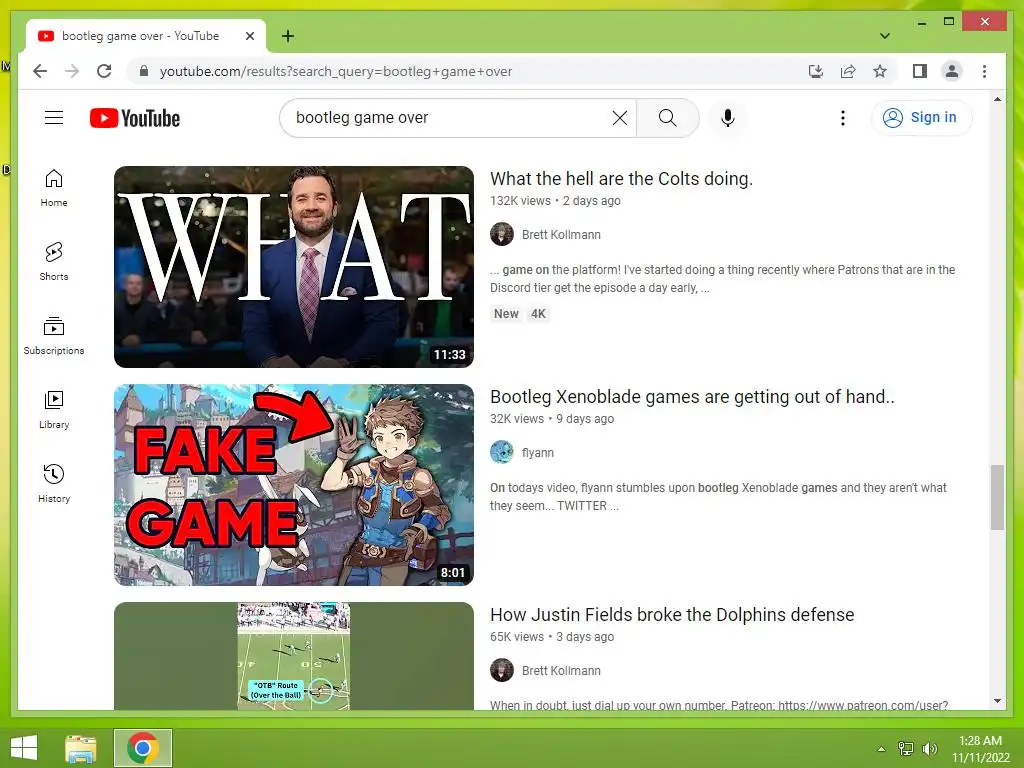This screenshot has width=1024, height=768.
Task: Show hidden tray icons arrow
Action: pos(881,749)
